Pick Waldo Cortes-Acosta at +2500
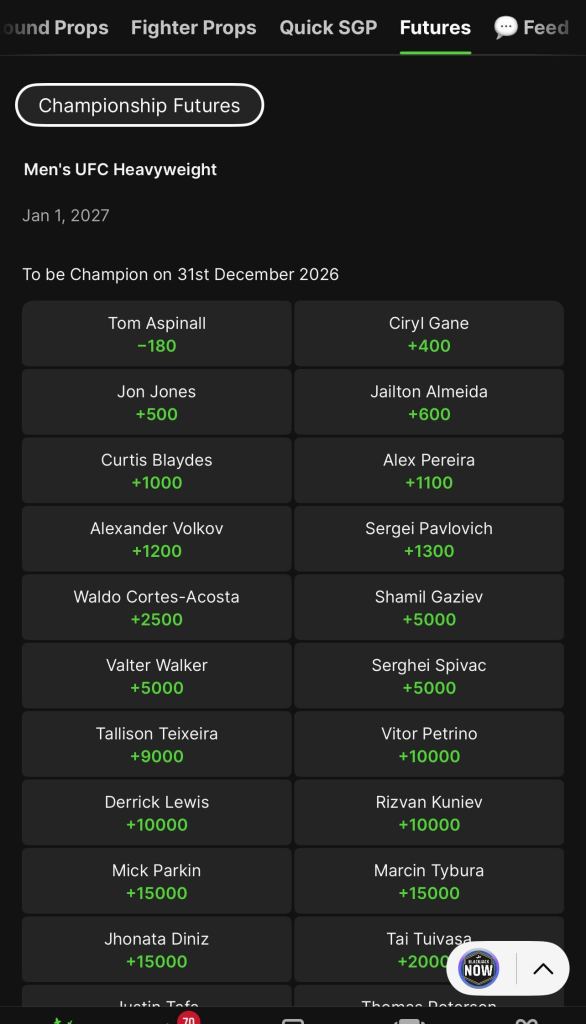The image size is (586, 1024). [x=157, y=607]
